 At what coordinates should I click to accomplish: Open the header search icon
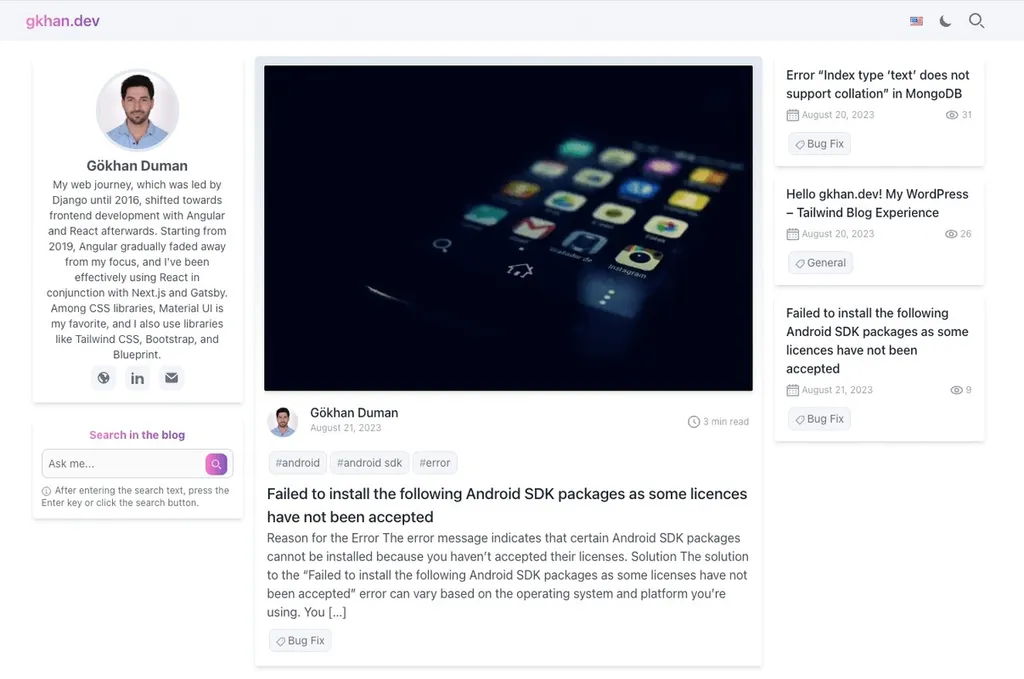coord(976,21)
